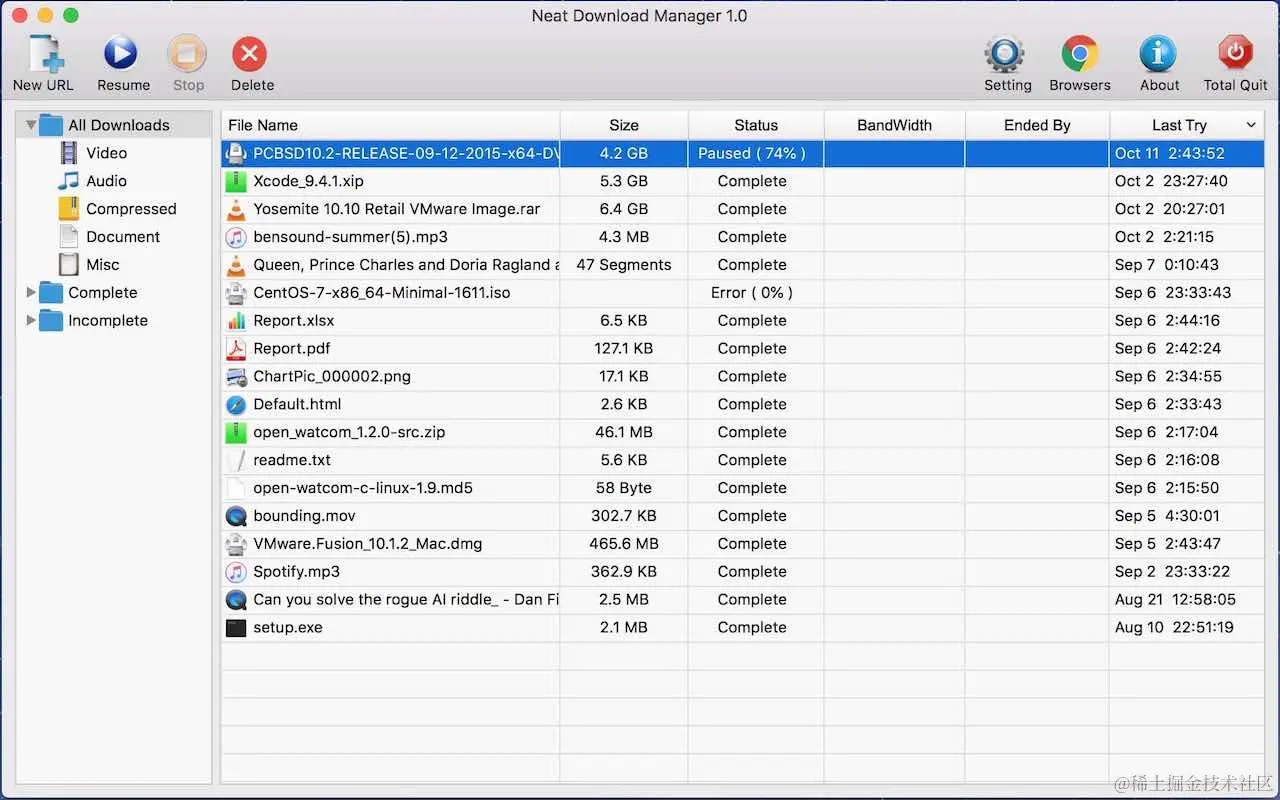Collapse the All Downloads tree node
Image resolution: width=1280 pixels, height=800 pixels.
pyautogui.click(x=31, y=125)
